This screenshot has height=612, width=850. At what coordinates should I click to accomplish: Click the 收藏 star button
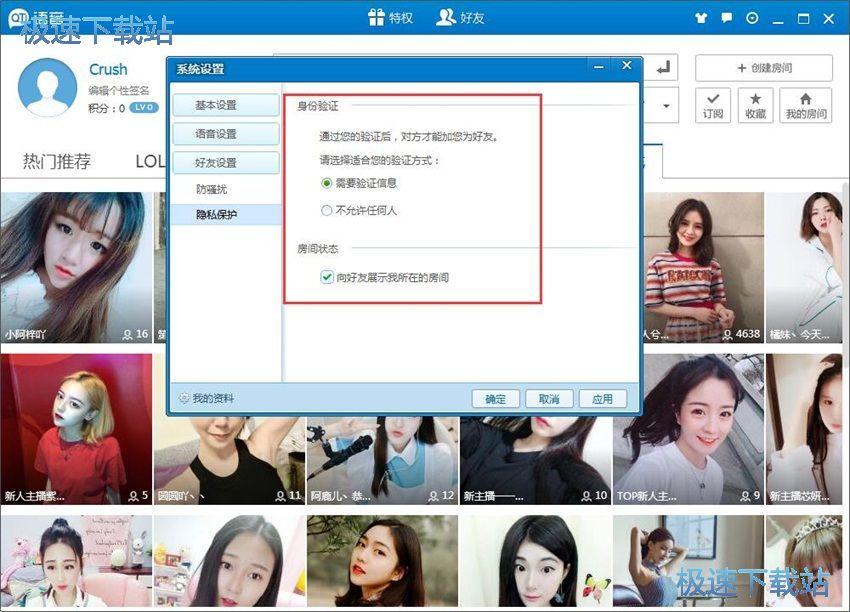point(755,105)
